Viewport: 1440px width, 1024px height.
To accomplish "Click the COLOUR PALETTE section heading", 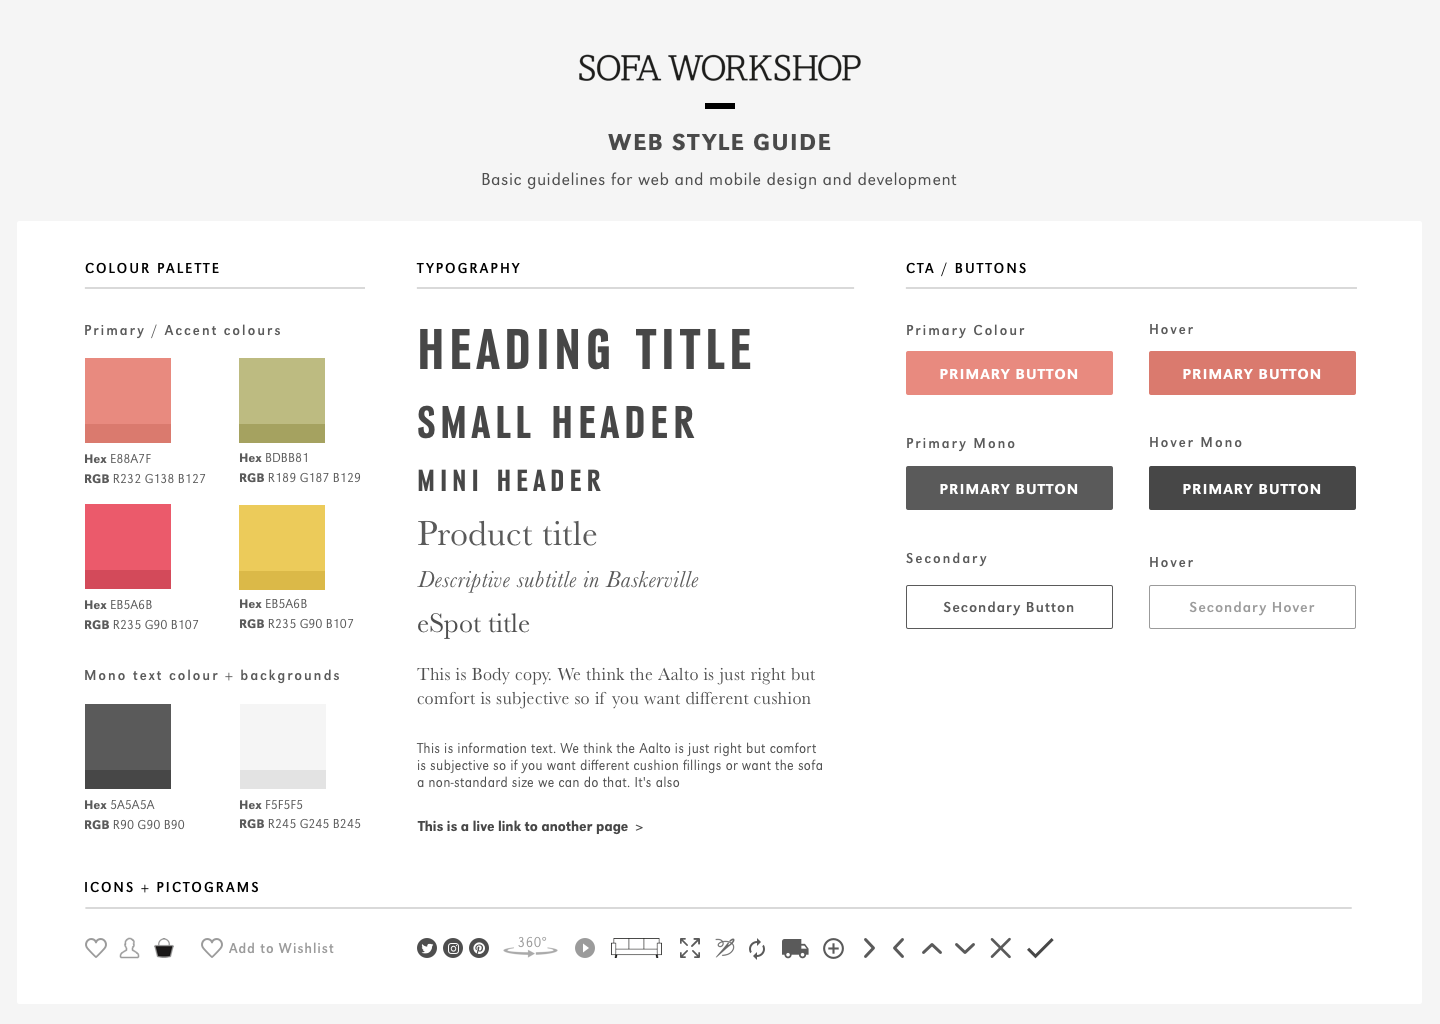I will [x=152, y=268].
